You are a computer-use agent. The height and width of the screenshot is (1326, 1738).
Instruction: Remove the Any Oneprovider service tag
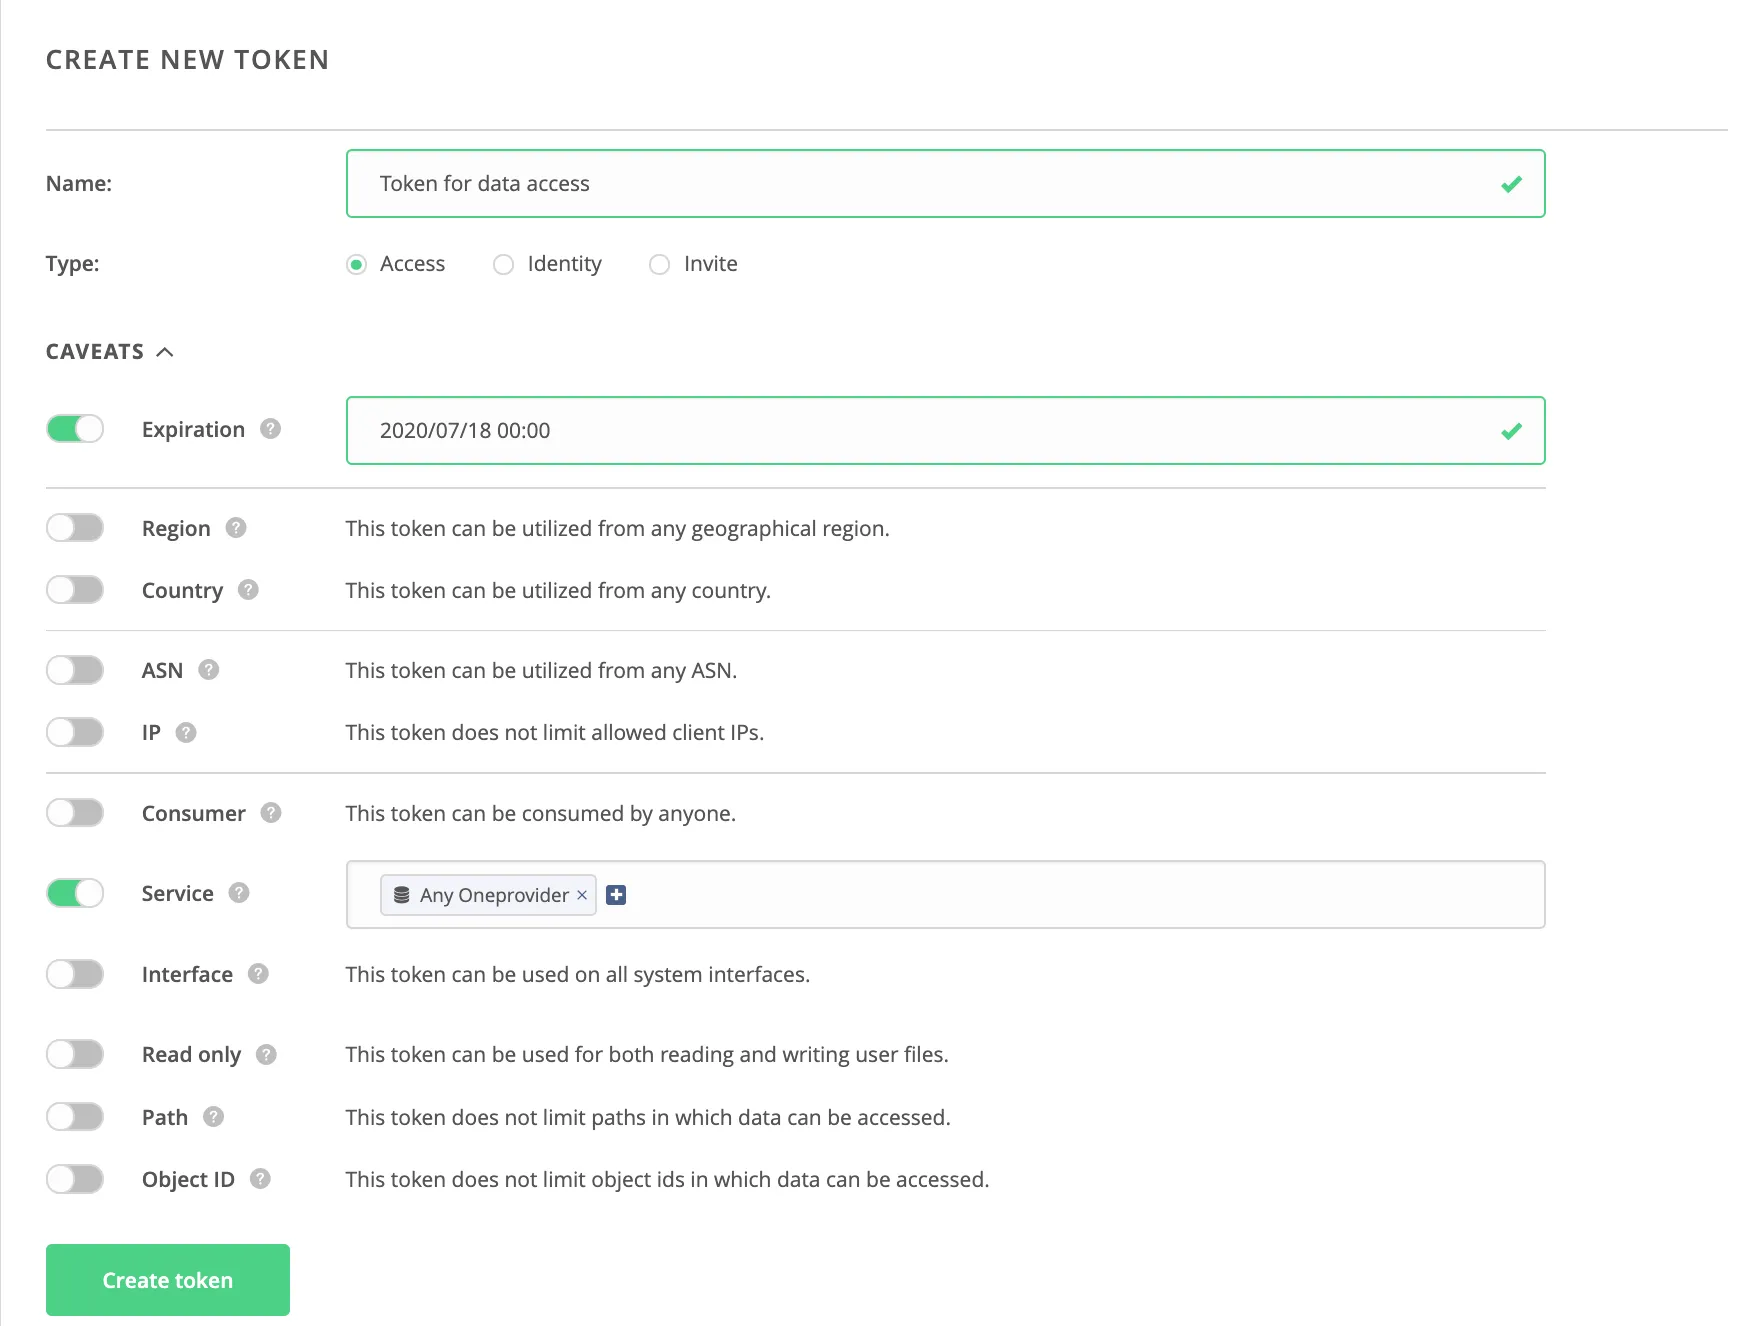click(582, 895)
